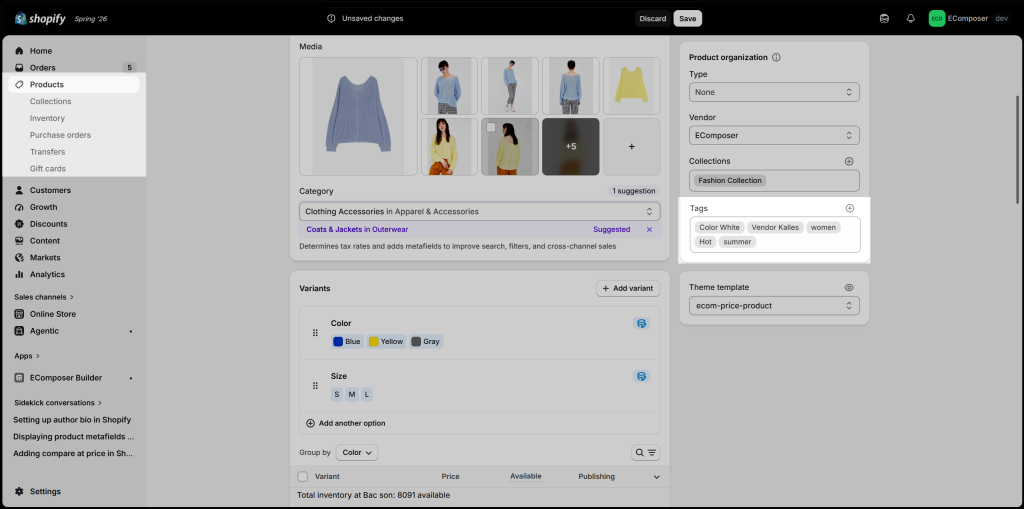Select Products in the sidebar
The image size is (1024, 509).
click(x=74, y=84)
